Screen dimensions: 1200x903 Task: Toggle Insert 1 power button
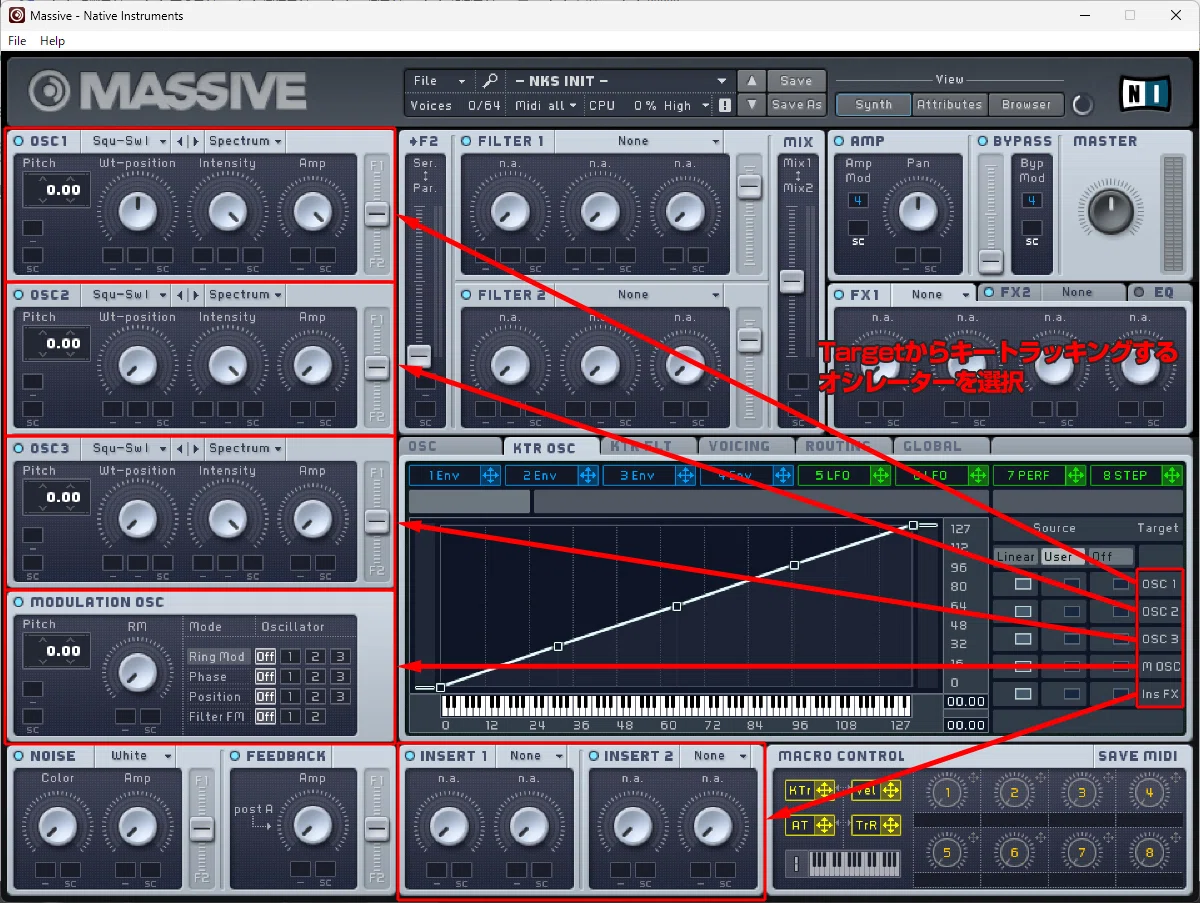pyautogui.click(x=409, y=756)
